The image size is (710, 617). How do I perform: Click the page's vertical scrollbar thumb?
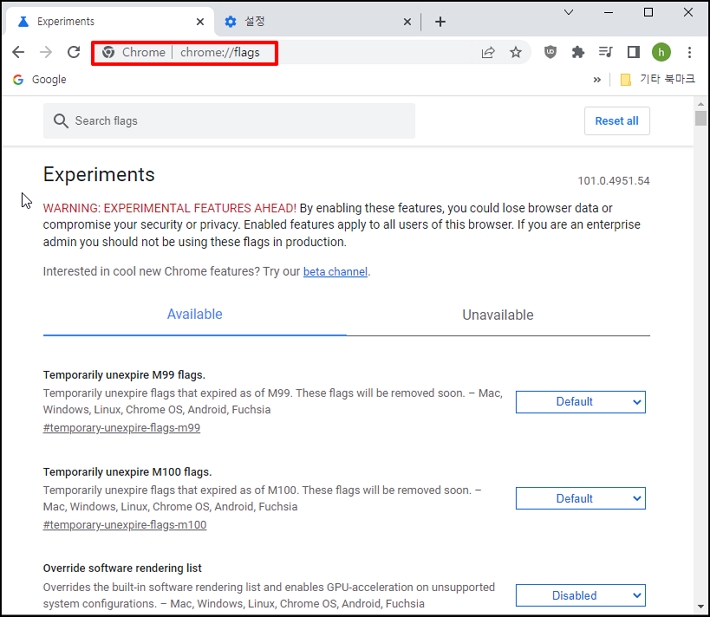[700, 118]
